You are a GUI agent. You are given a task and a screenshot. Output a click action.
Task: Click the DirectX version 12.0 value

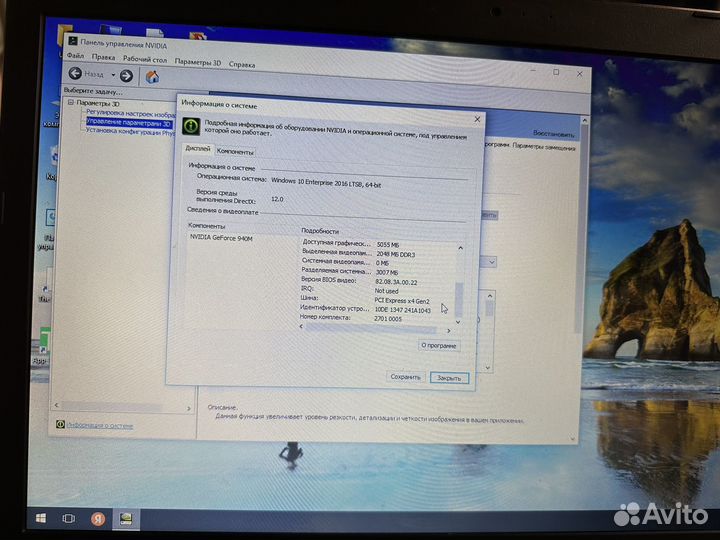pyautogui.click(x=277, y=199)
